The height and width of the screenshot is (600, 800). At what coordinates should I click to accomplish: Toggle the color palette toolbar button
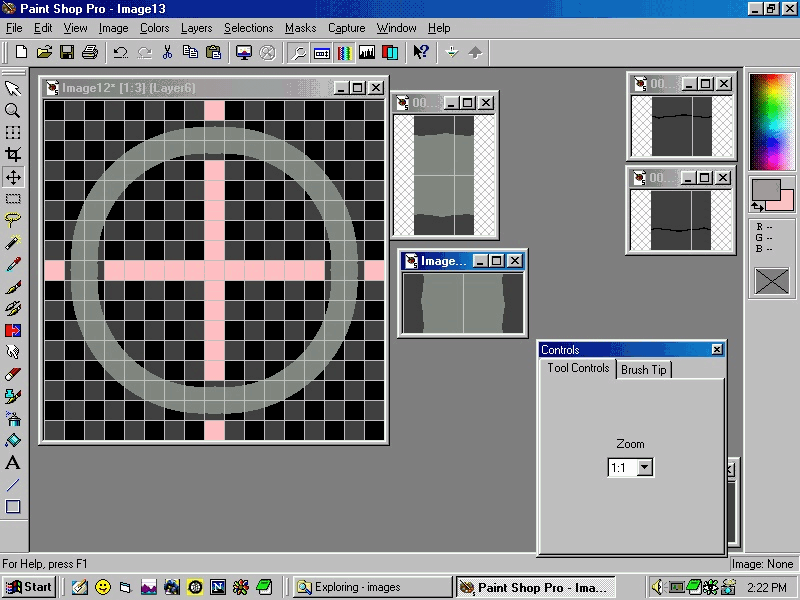pos(344,52)
